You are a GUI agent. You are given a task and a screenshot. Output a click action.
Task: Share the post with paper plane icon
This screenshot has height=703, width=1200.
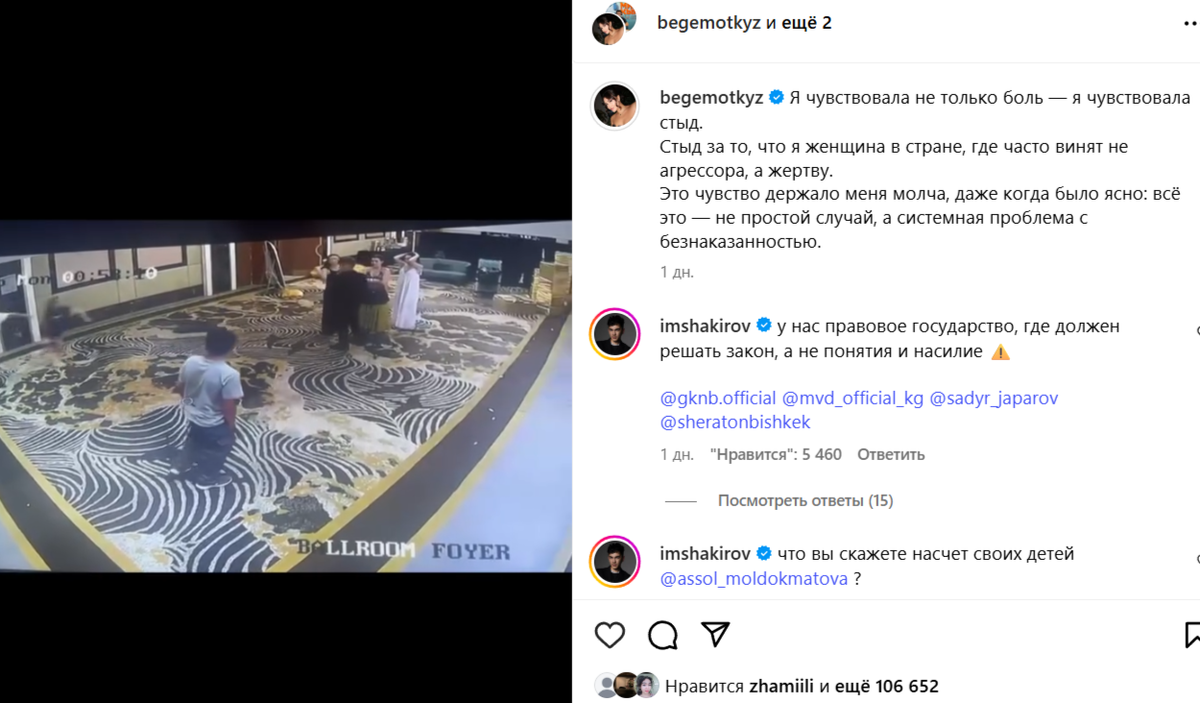click(714, 635)
